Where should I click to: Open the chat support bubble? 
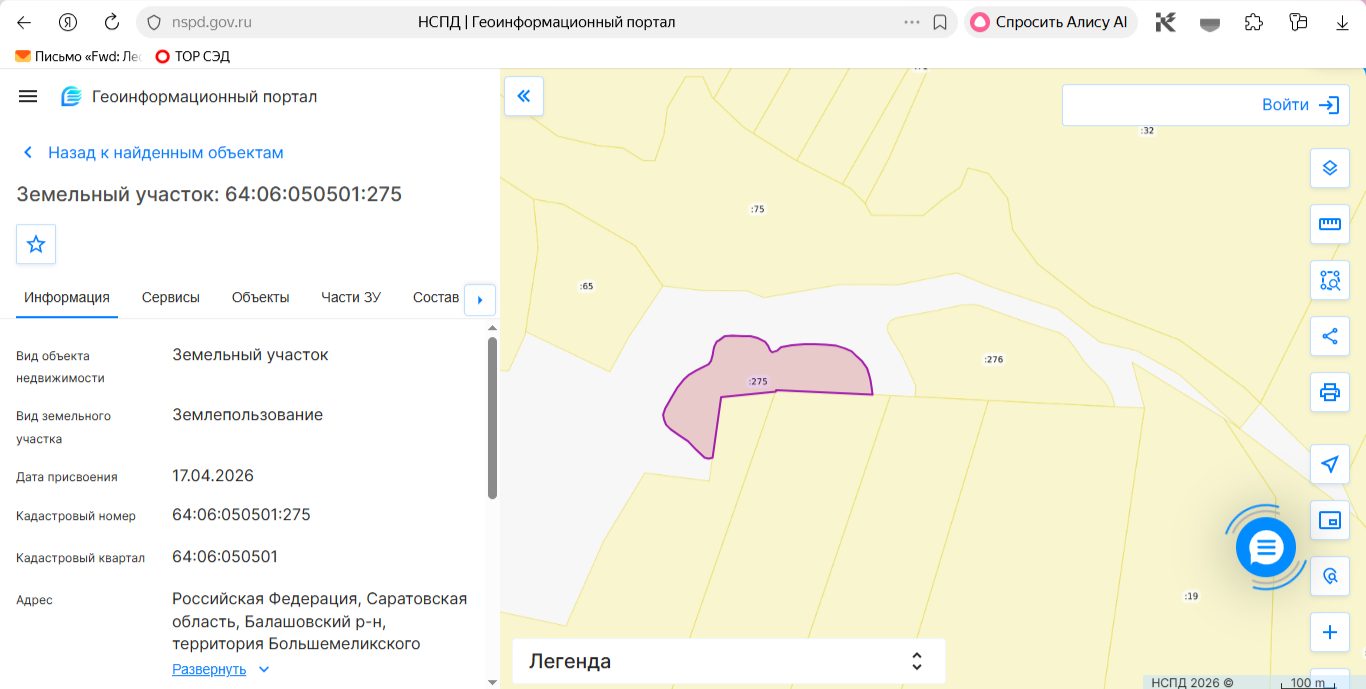coord(1266,547)
